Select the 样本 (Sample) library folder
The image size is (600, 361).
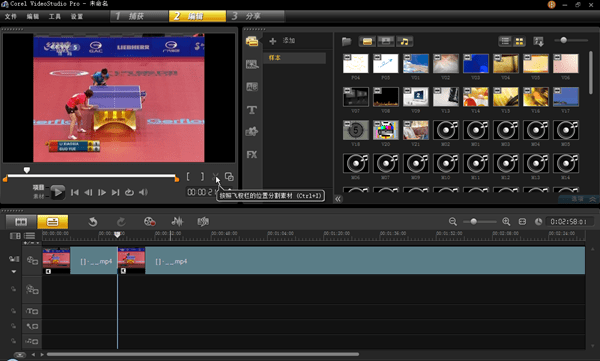tap(295, 58)
